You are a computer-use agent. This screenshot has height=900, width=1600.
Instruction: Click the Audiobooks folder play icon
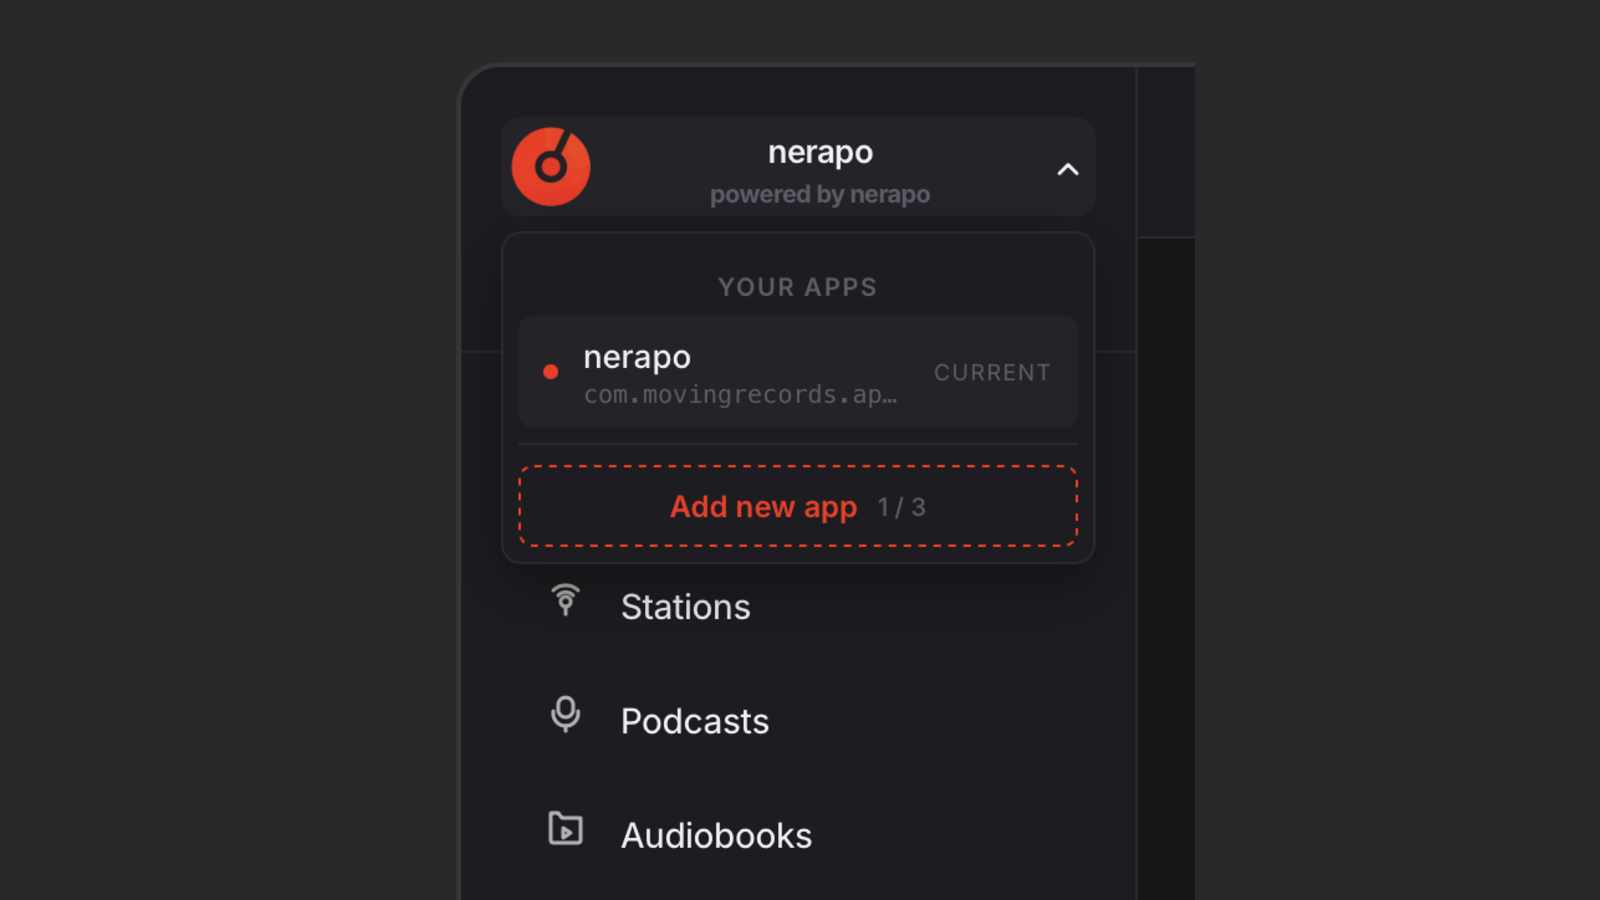pos(566,828)
